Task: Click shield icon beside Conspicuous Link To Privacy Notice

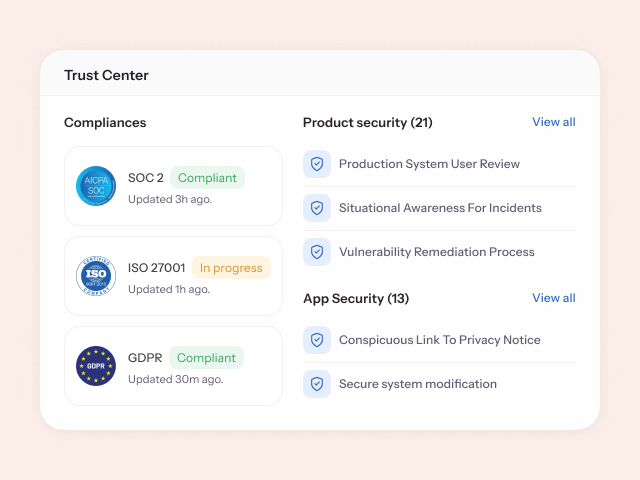Action: [317, 340]
